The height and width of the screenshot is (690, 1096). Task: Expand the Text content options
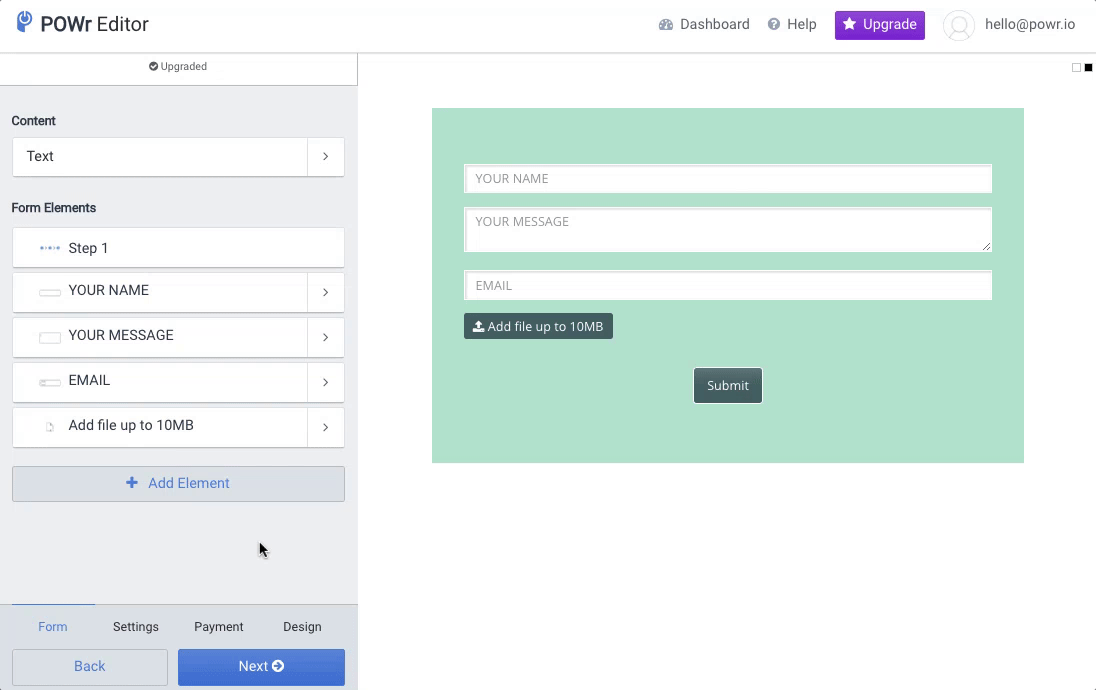pyautogui.click(x=326, y=157)
